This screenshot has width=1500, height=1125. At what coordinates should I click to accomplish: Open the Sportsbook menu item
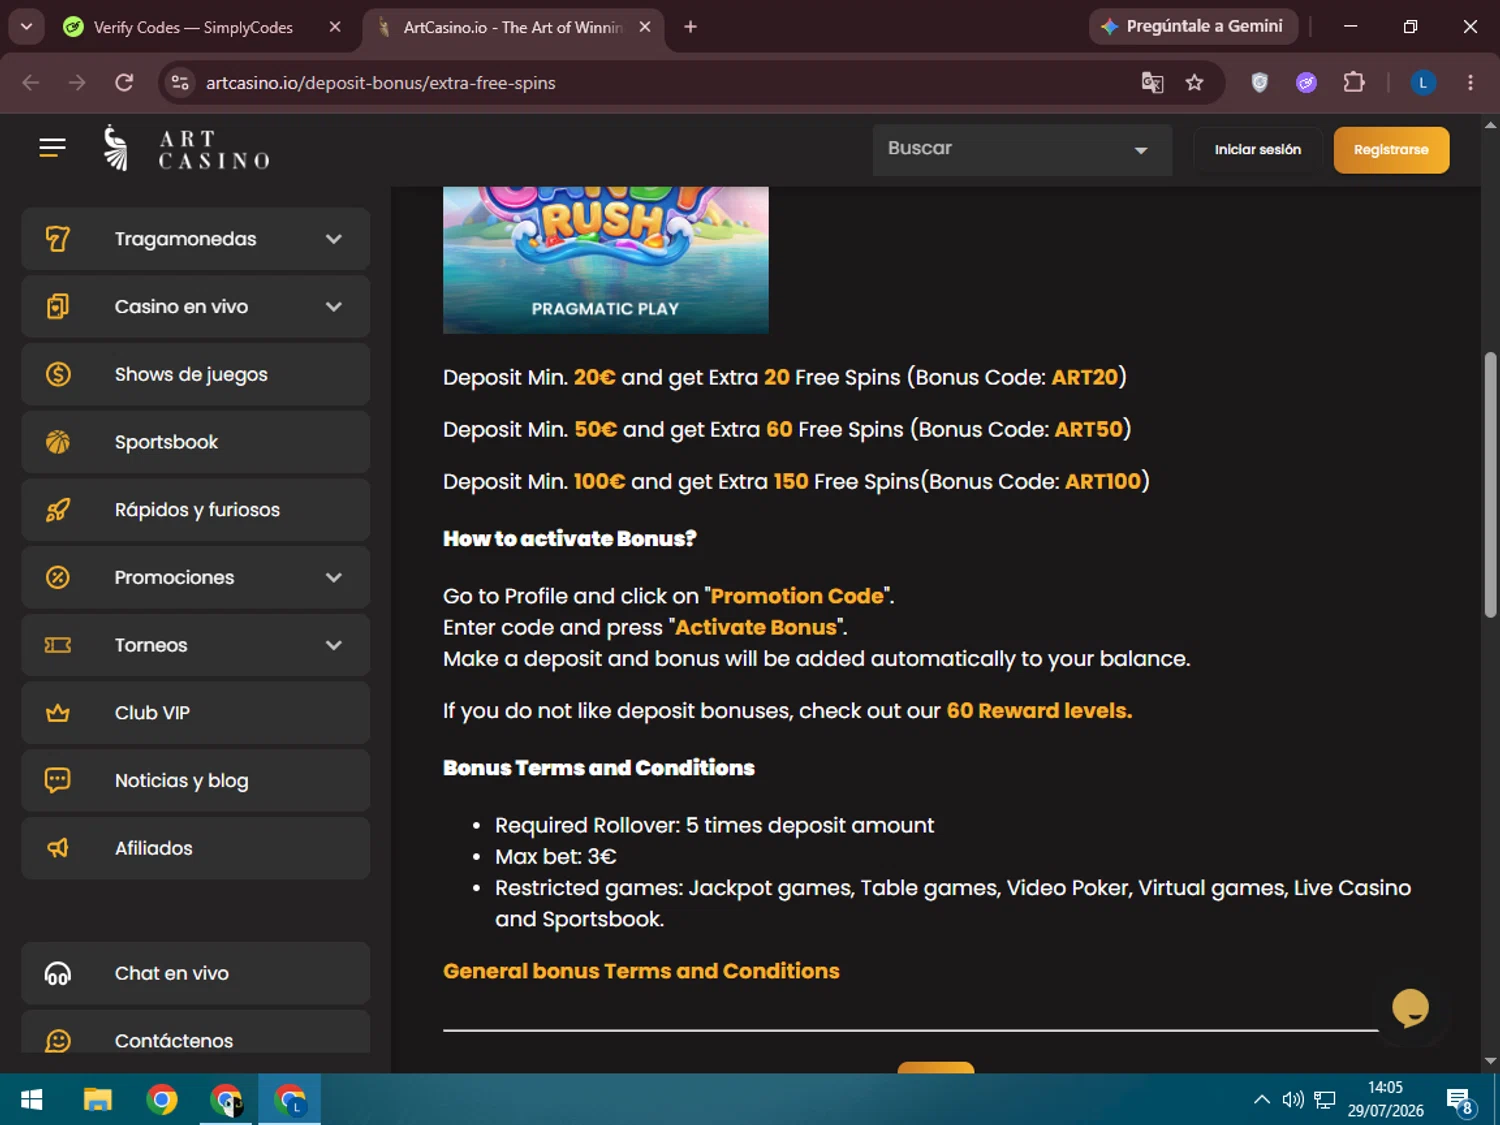[x=196, y=442]
